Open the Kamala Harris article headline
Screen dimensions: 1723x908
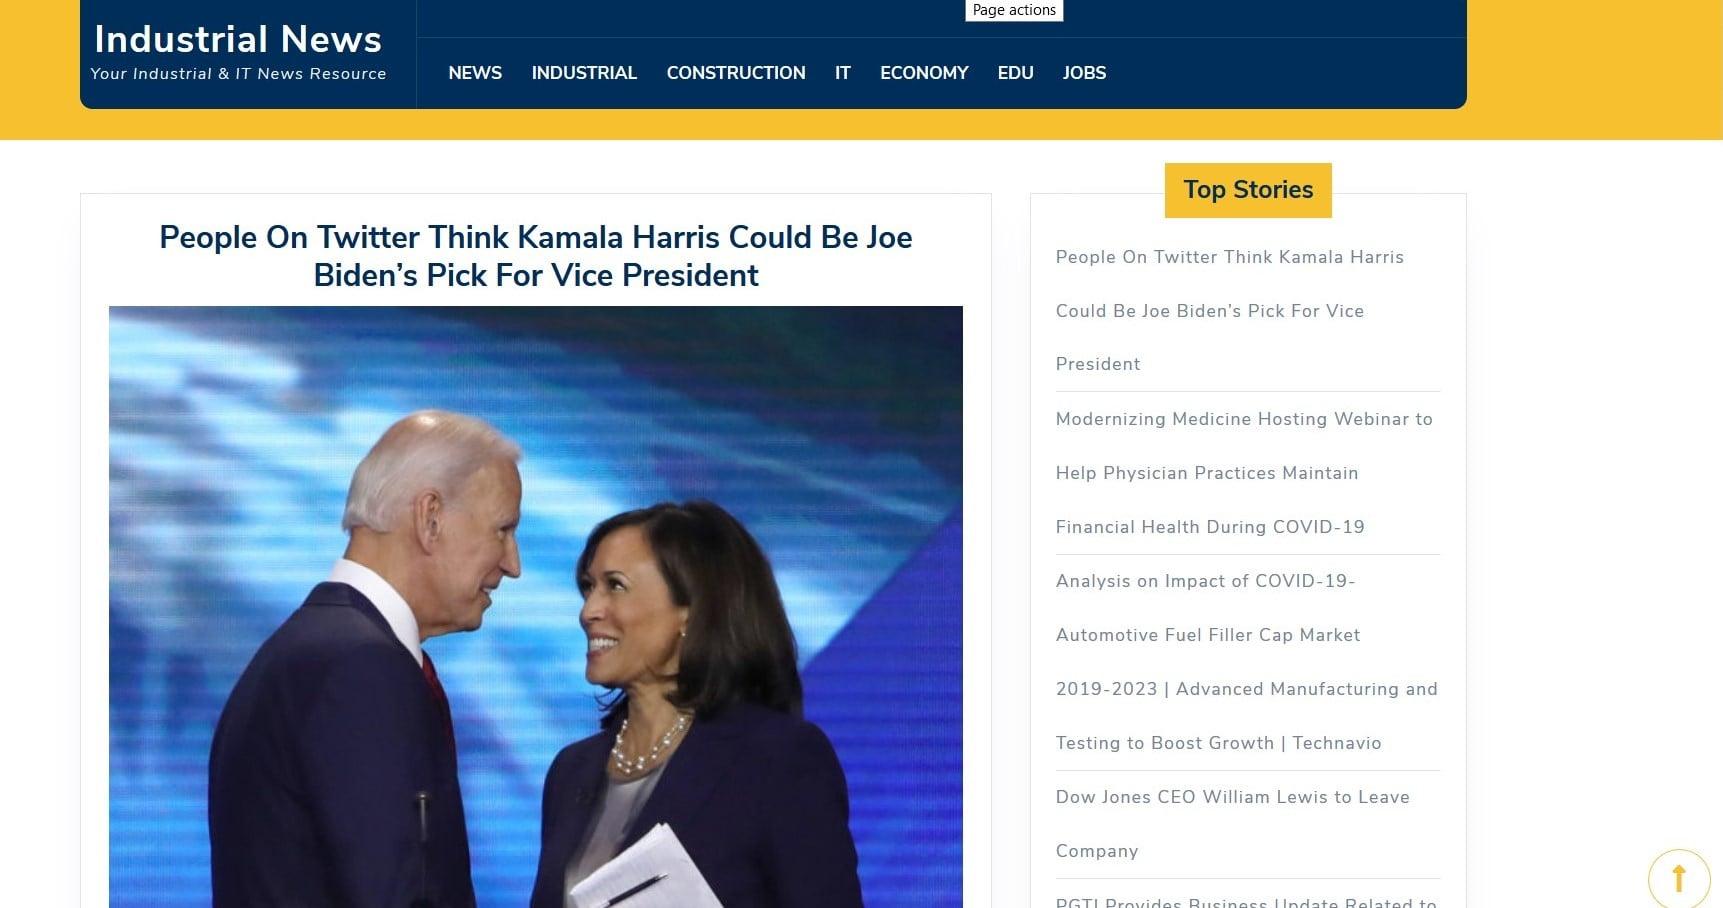(x=536, y=256)
